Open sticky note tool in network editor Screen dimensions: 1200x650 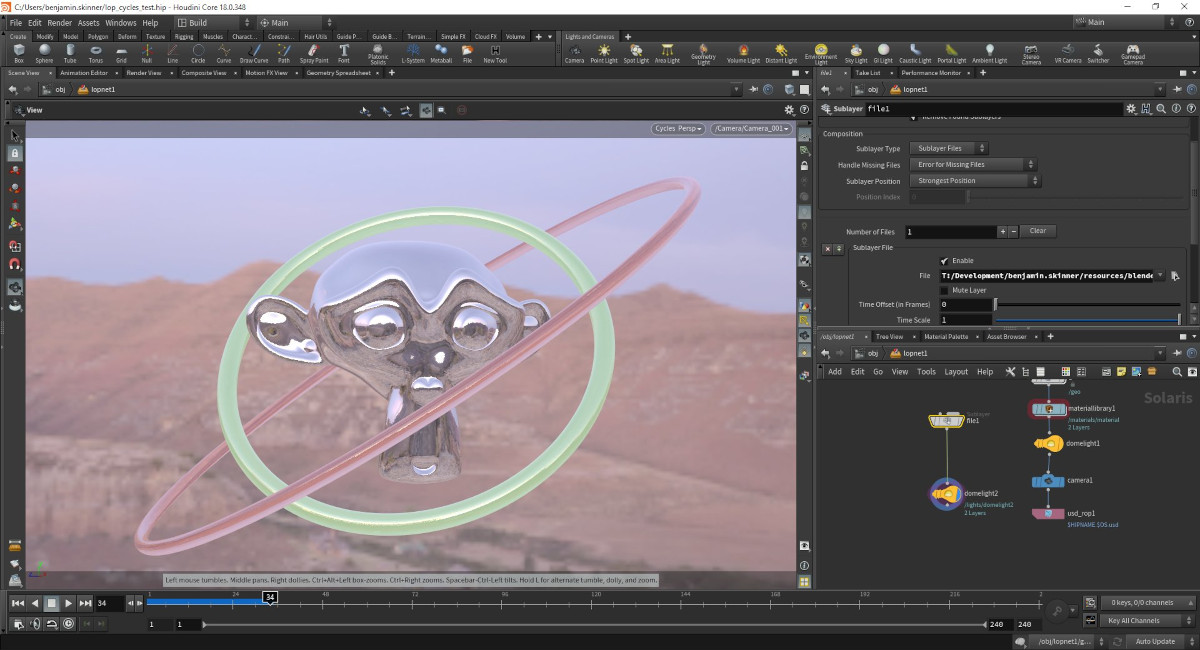[x=1122, y=371]
